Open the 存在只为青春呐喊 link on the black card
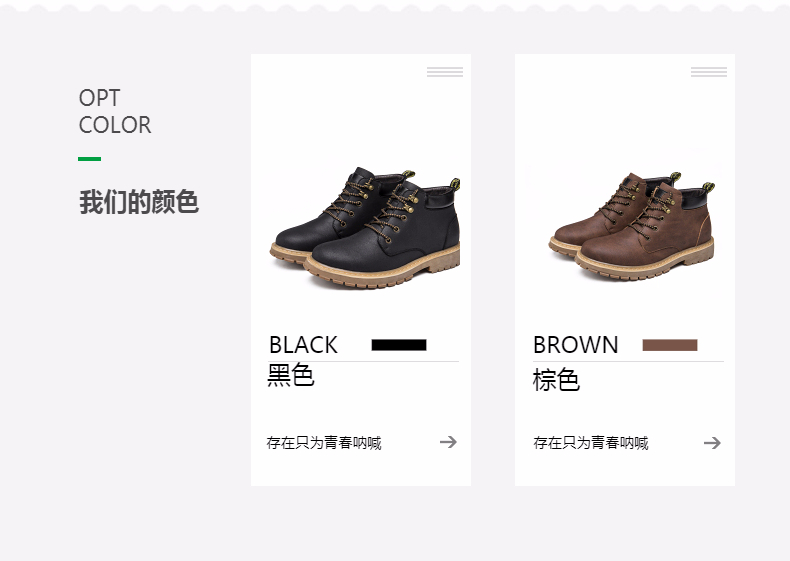The image size is (790, 561). coord(324,443)
